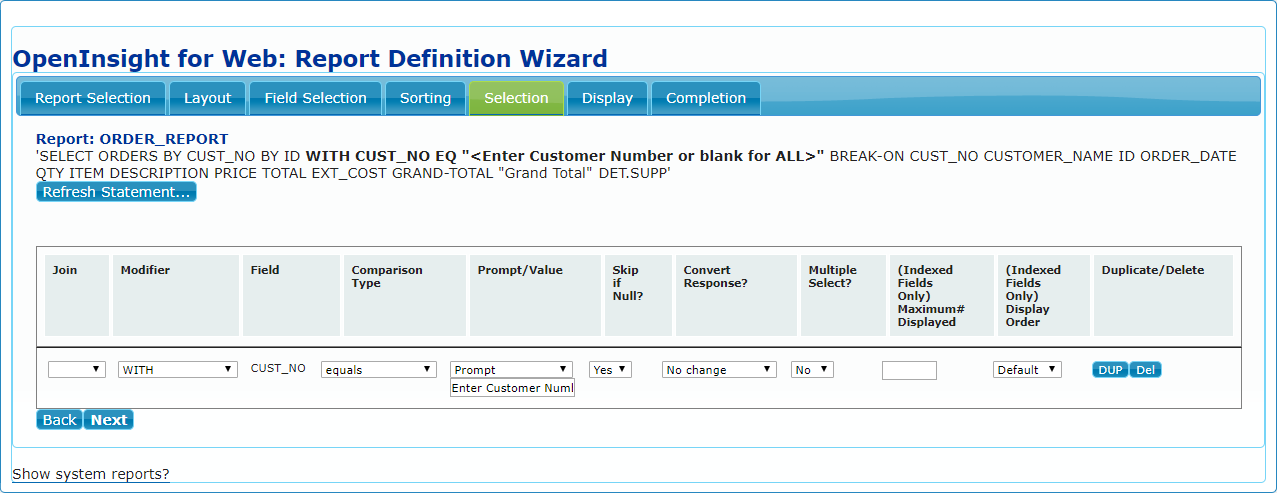Select the green Selection tab
The width and height of the screenshot is (1277, 493).
click(x=516, y=98)
